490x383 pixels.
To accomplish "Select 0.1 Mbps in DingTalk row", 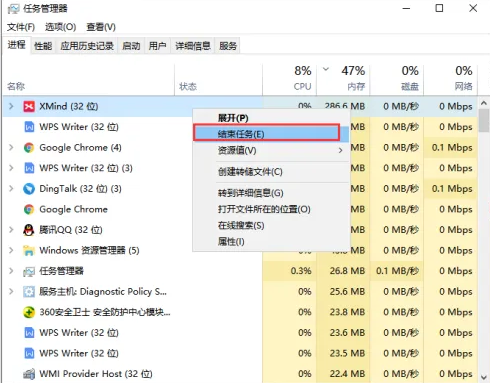I will coord(452,189).
